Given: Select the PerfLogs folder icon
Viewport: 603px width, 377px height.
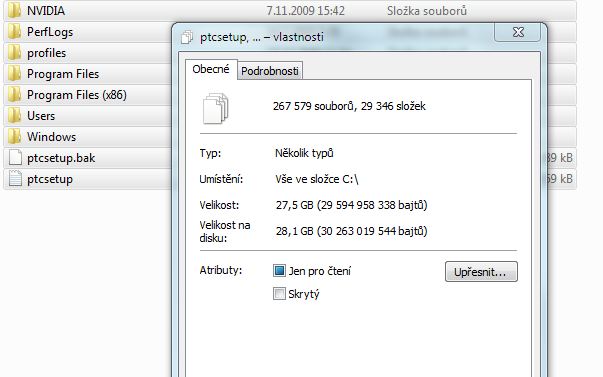Looking at the screenshot, I should (x=15, y=32).
